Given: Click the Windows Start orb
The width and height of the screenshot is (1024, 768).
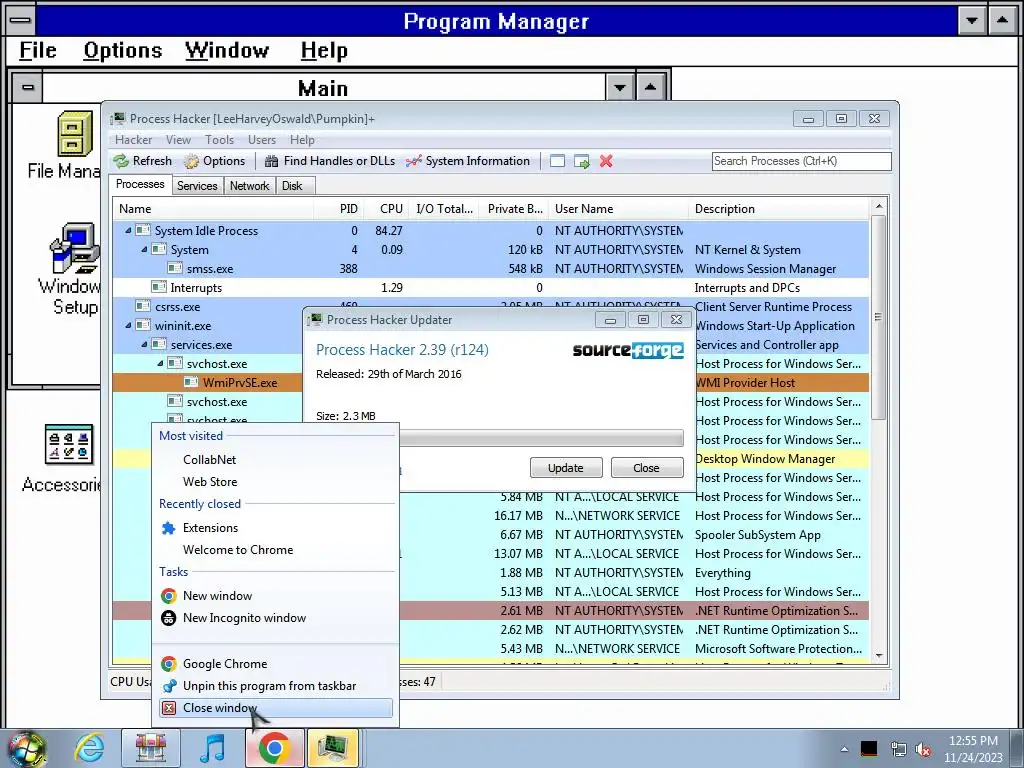Looking at the screenshot, I should (x=26, y=749).
